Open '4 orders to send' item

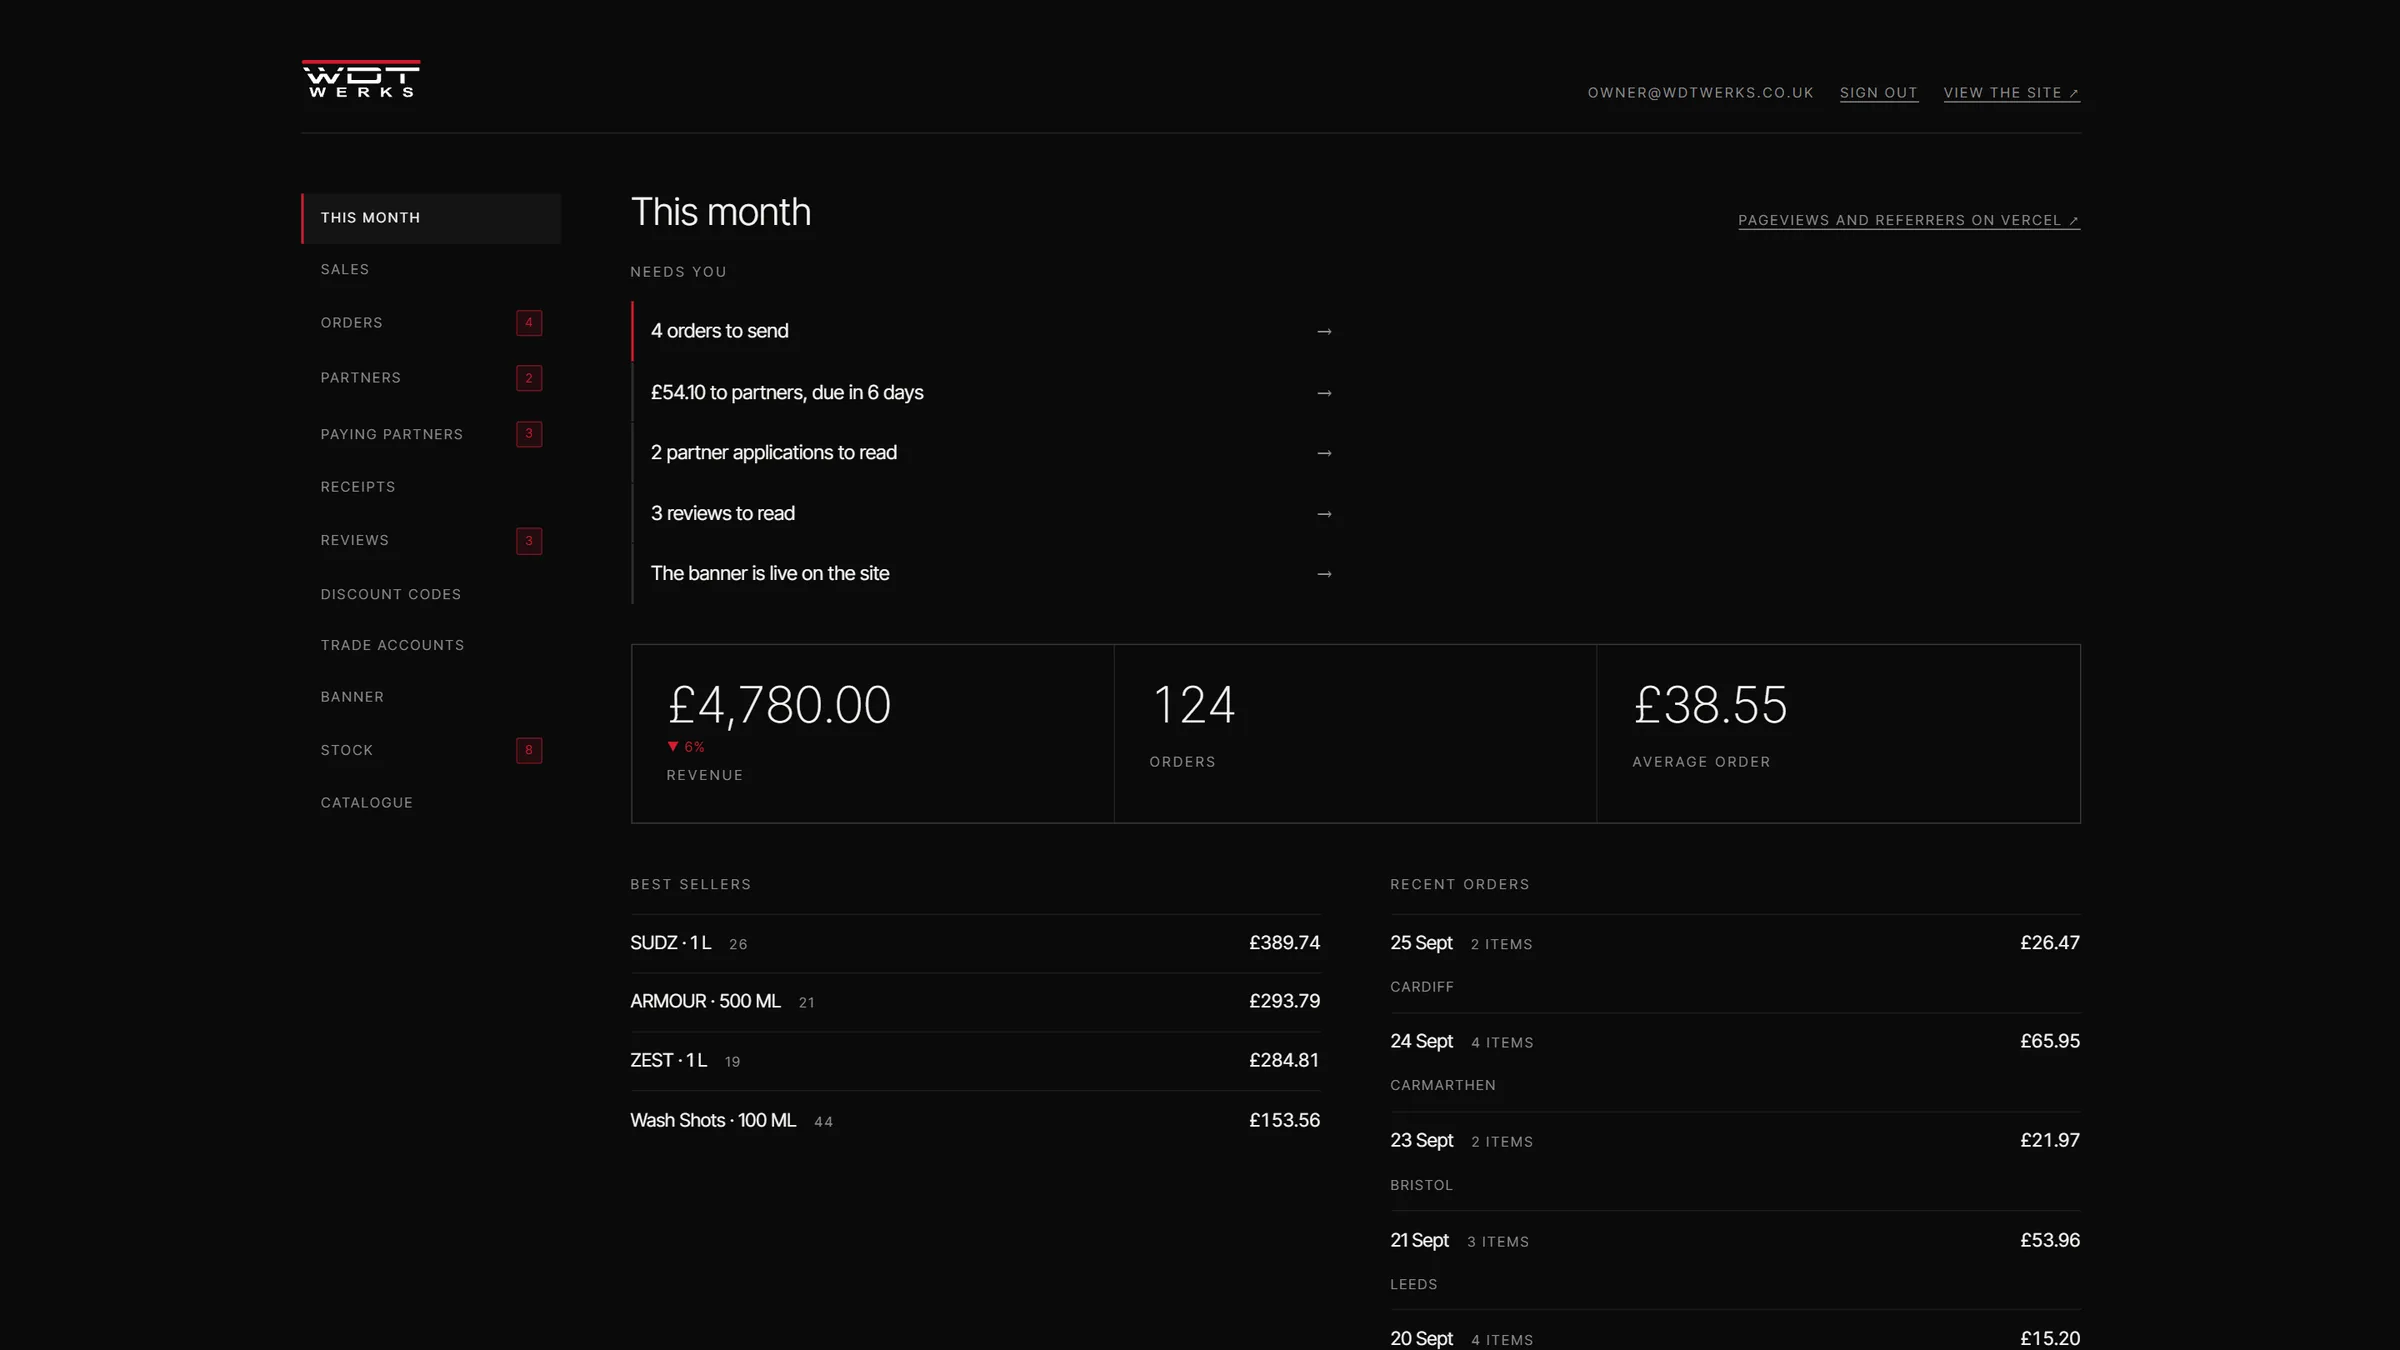click(x=984, y=331)
